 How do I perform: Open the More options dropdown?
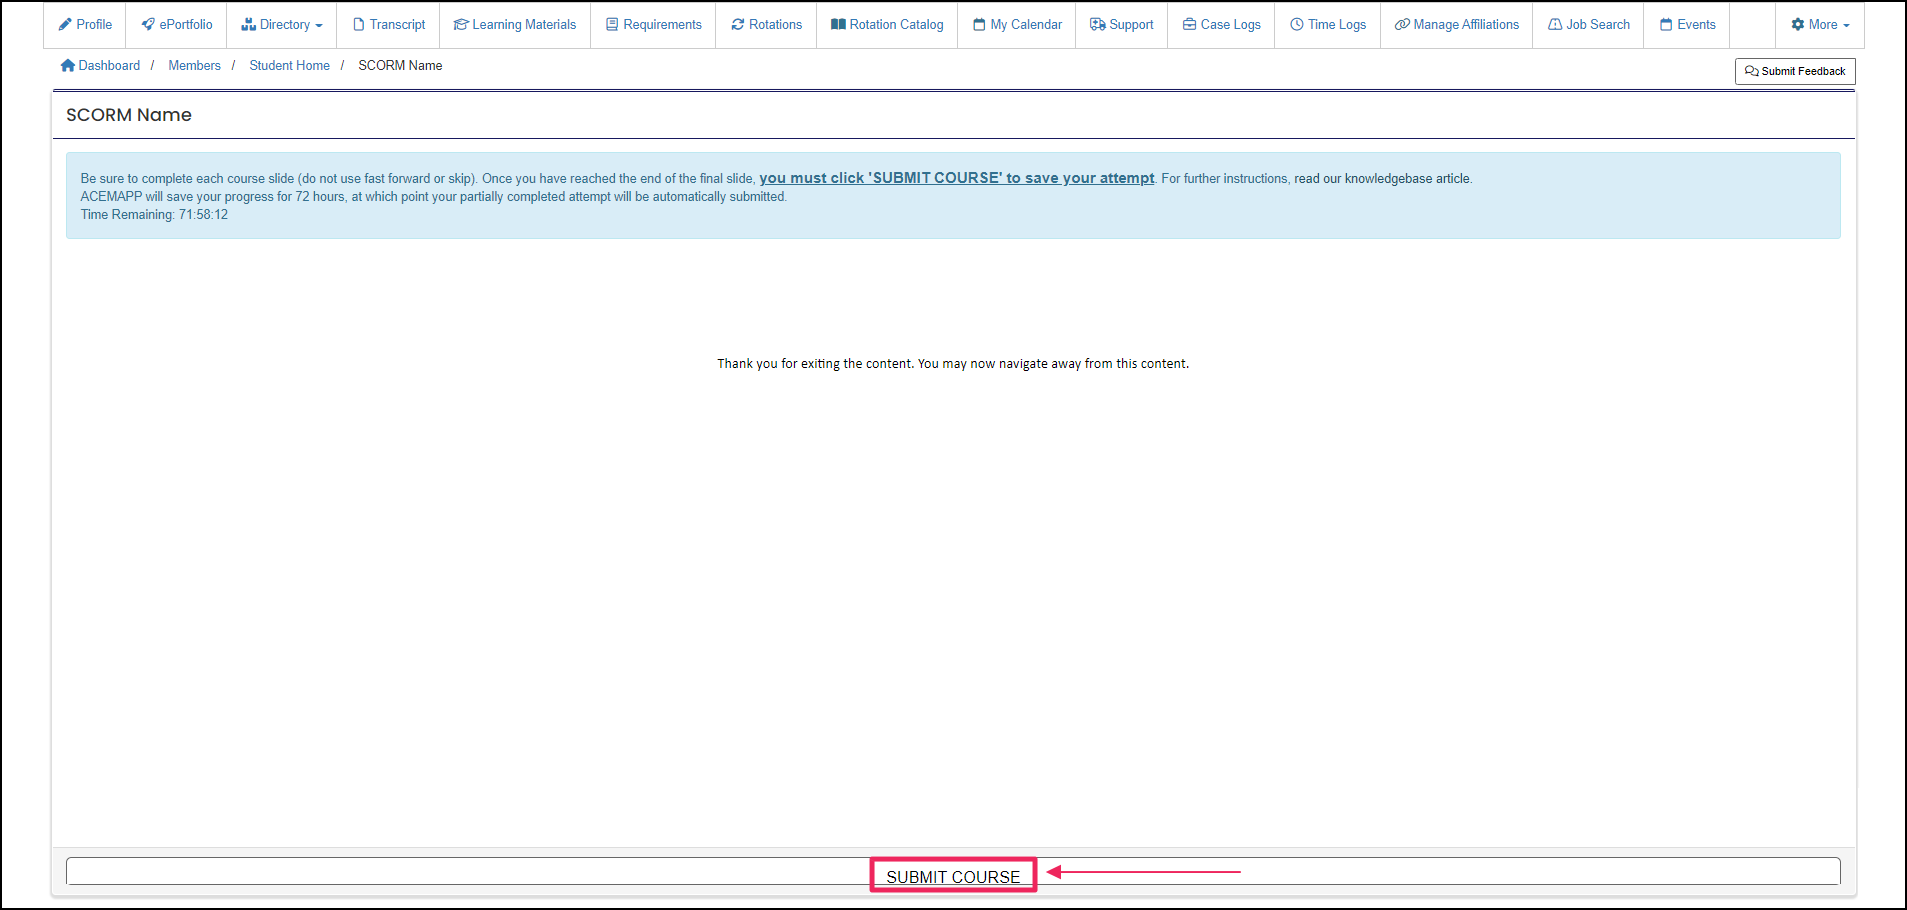1820,24
